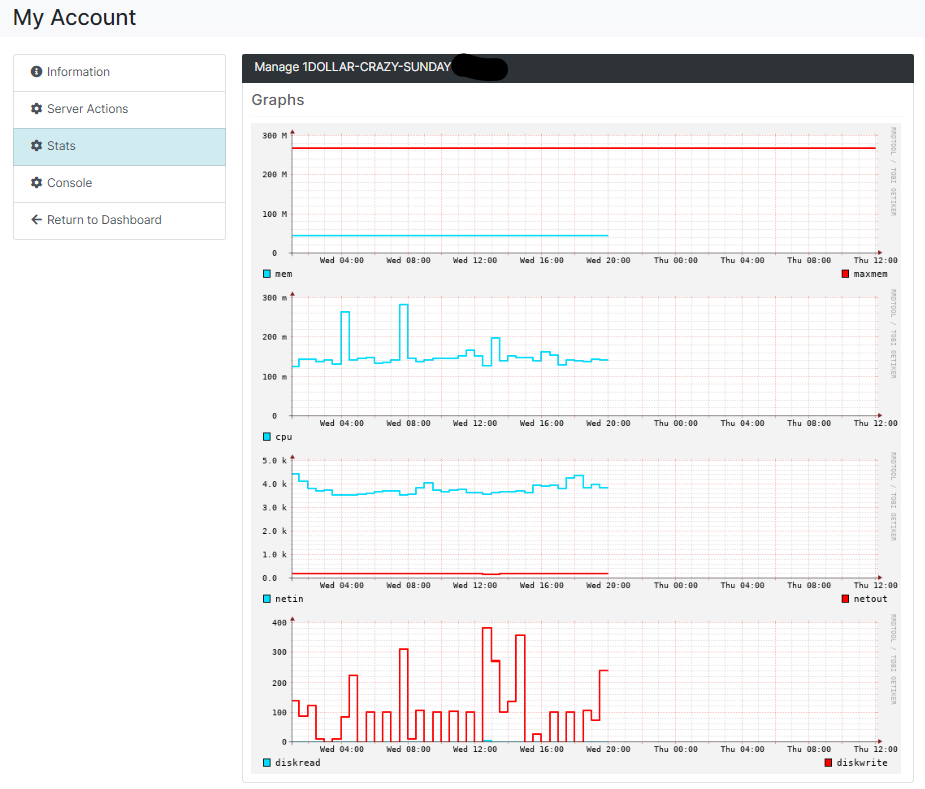The height and width of the screenshot is (789, 925).
Task: Click the Graphs section heading
Action: pyautogui.click(x=278, y=100)
